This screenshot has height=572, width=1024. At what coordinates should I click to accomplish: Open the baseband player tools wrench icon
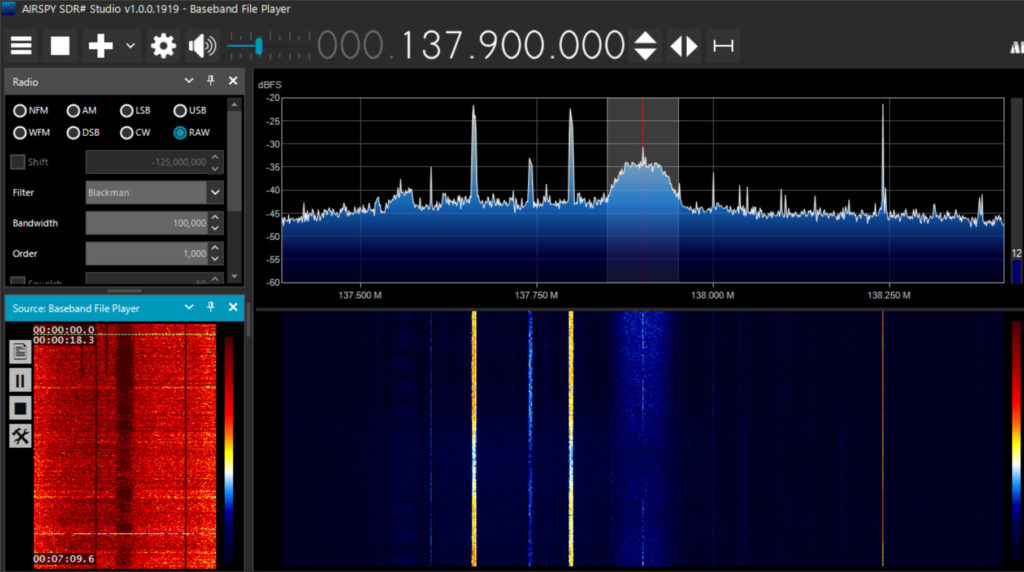click(20, 436)
